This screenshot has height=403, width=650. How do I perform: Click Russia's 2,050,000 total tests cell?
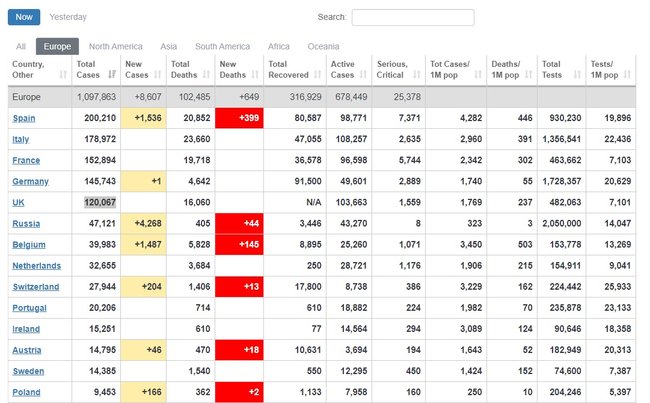coord(562,223)
